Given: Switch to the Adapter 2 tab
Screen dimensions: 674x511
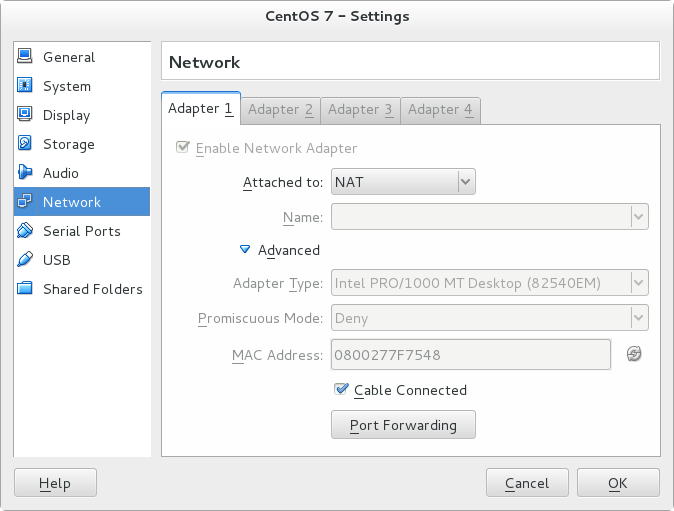Looking at the screenshot, I should pyautogui.click(x=280, y=110).
